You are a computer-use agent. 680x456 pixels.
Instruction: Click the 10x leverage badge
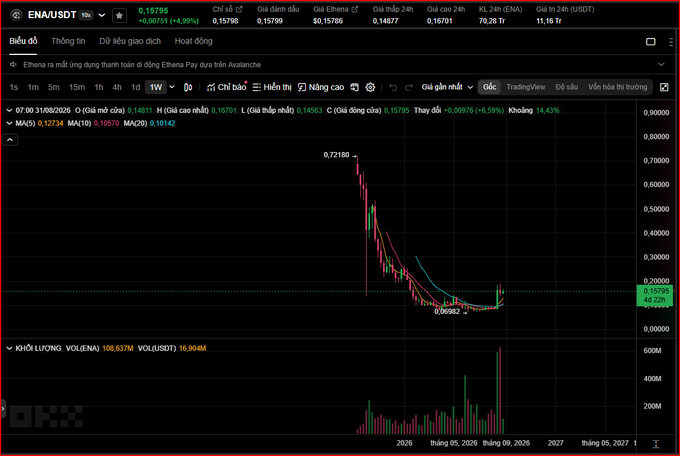(x=86, y=15)
